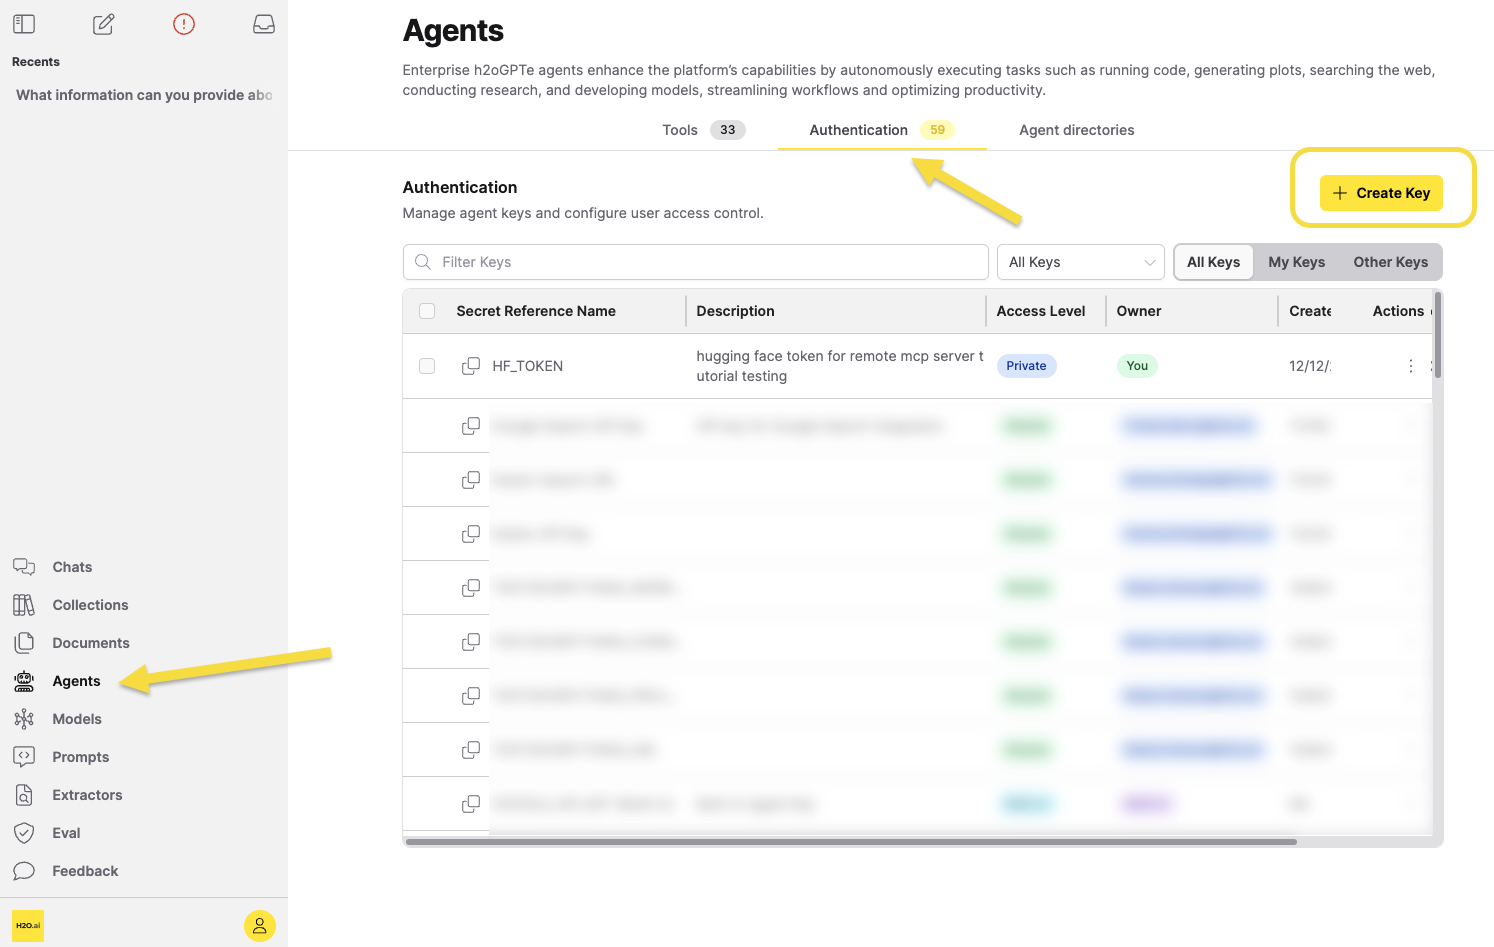Open the red alert notification icon
The width and height of the screenshot is (1494, 947).
[184, 24]
